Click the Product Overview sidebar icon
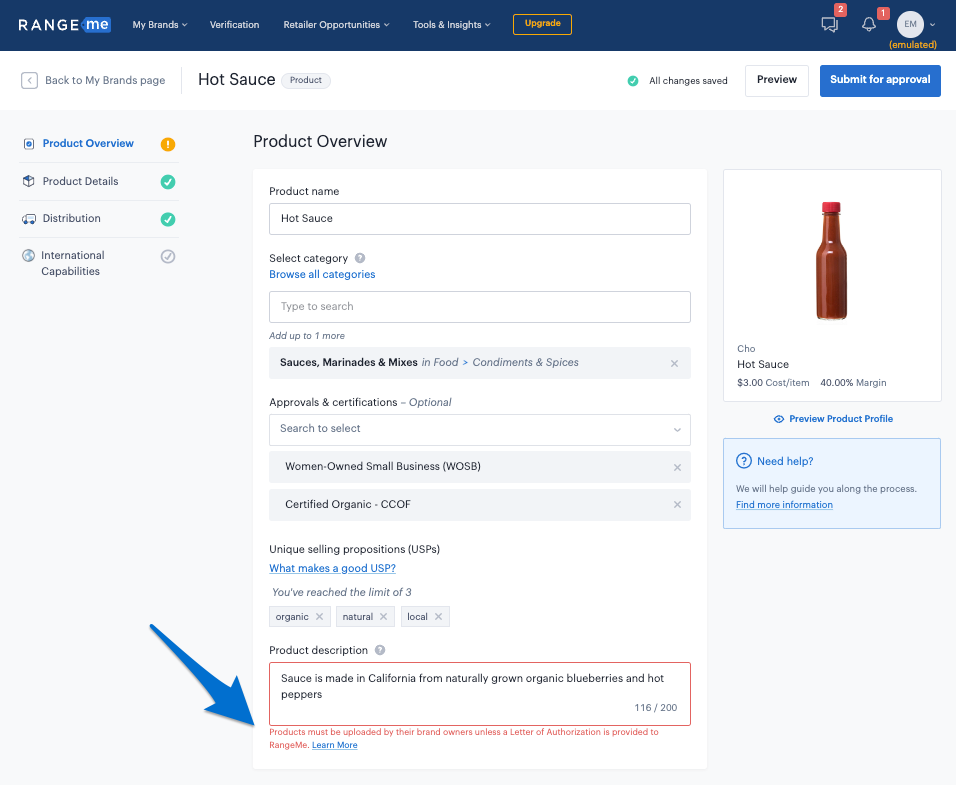This screenshot has width=956, height=785. tap(29, 144)
